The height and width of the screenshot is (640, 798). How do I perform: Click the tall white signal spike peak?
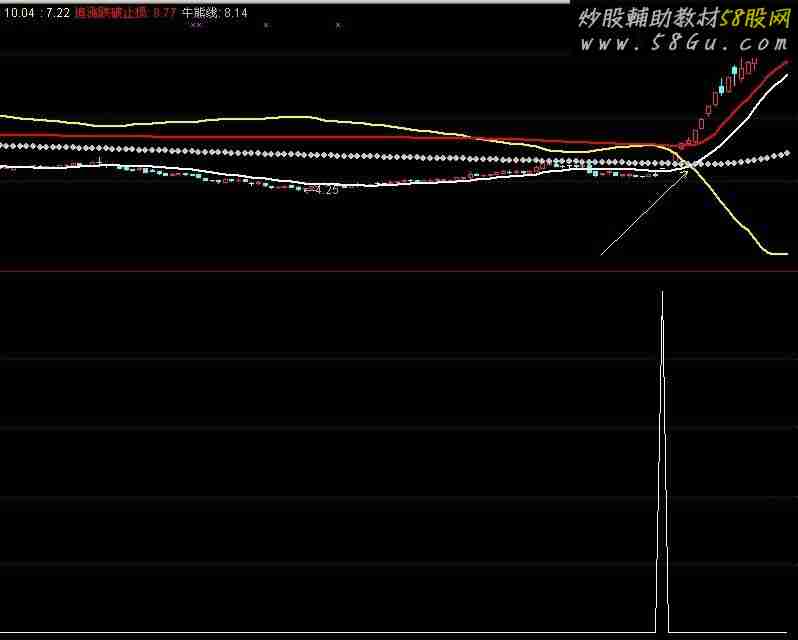click(x=662, y=293)
